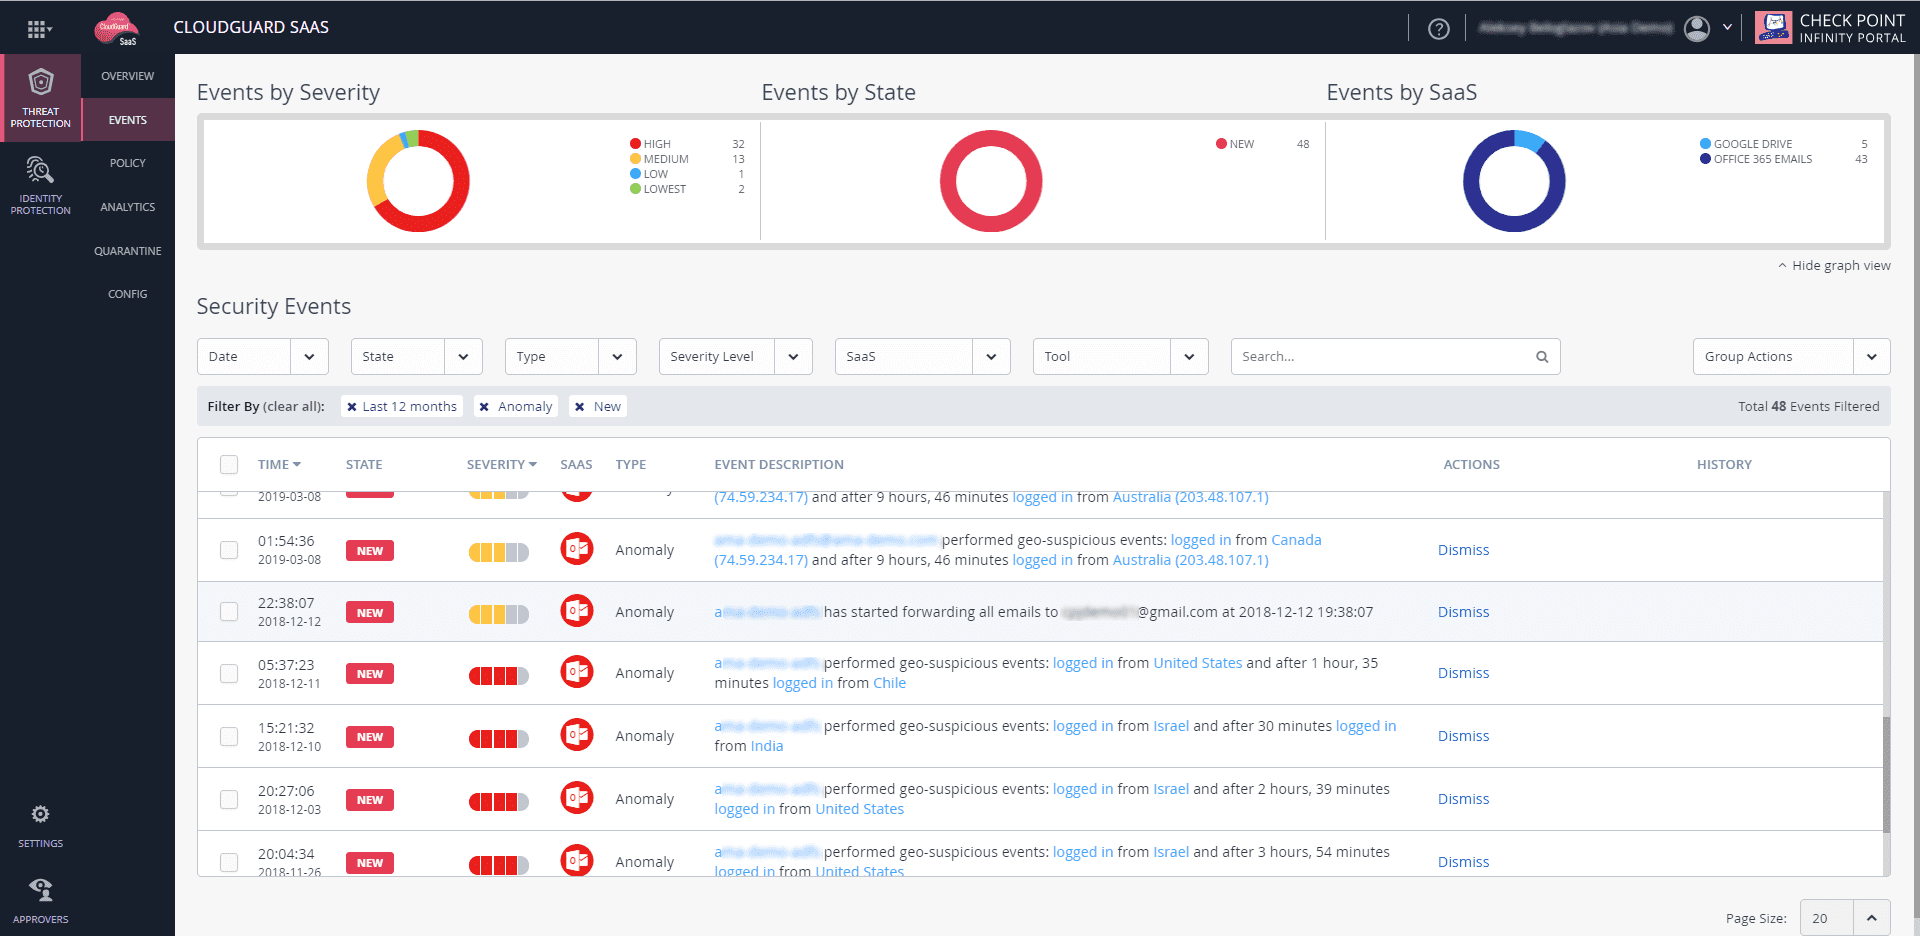
Task: Dismiss the 05:37:23 geo-suspicious event
Action: coord(1463,673)
